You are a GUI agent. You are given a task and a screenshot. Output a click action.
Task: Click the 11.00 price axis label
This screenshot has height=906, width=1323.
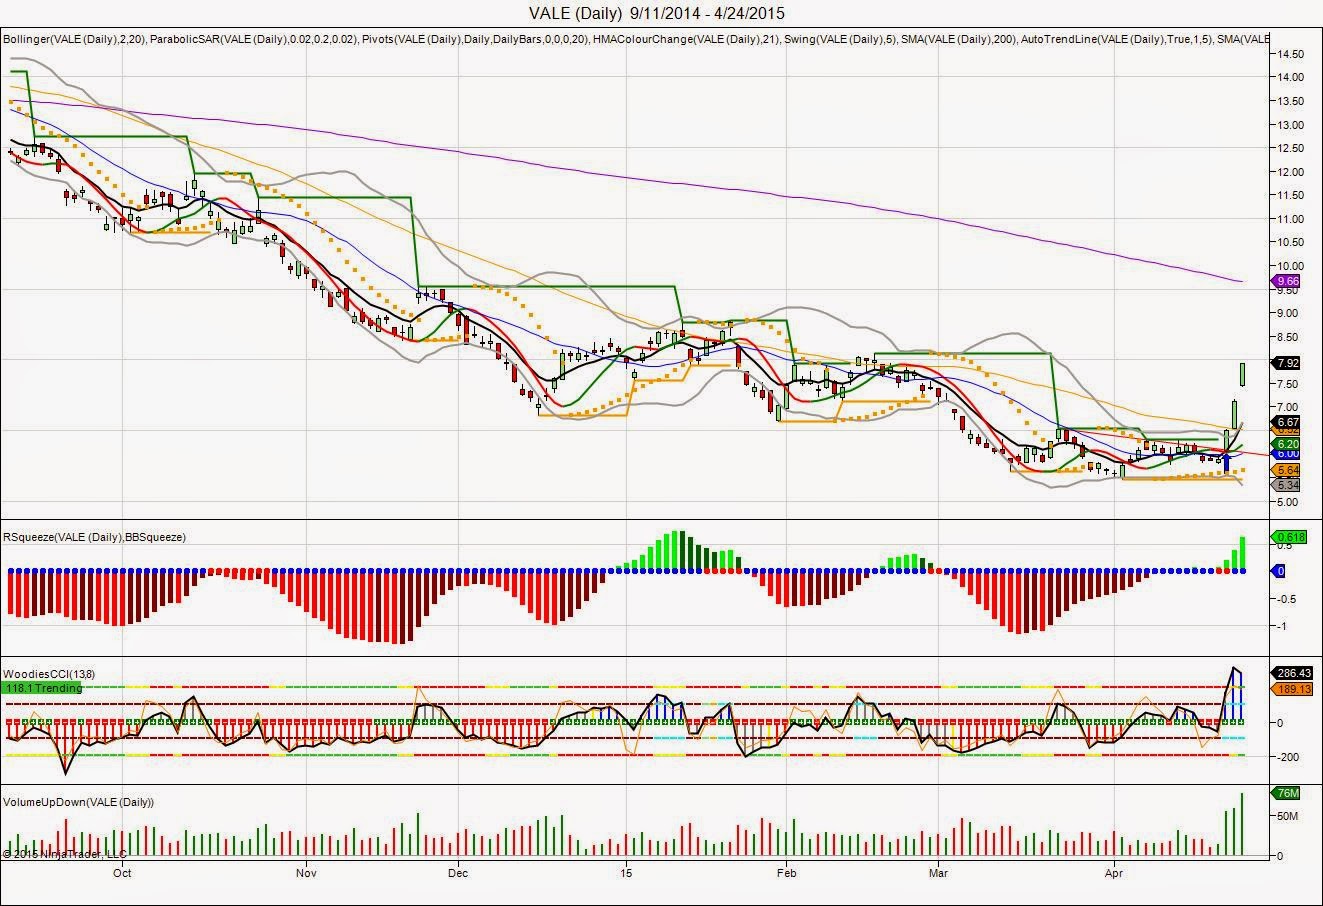[x=1289, y=219]
